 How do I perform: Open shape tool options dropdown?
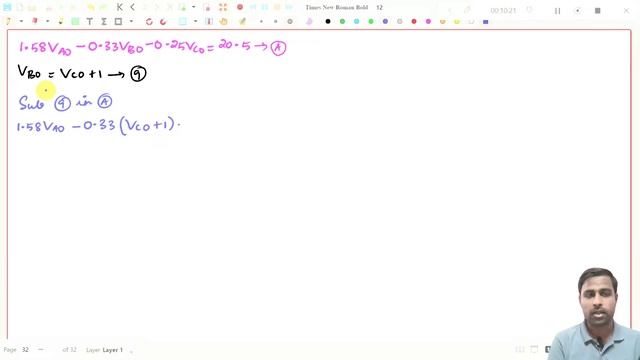pos(131,21)
